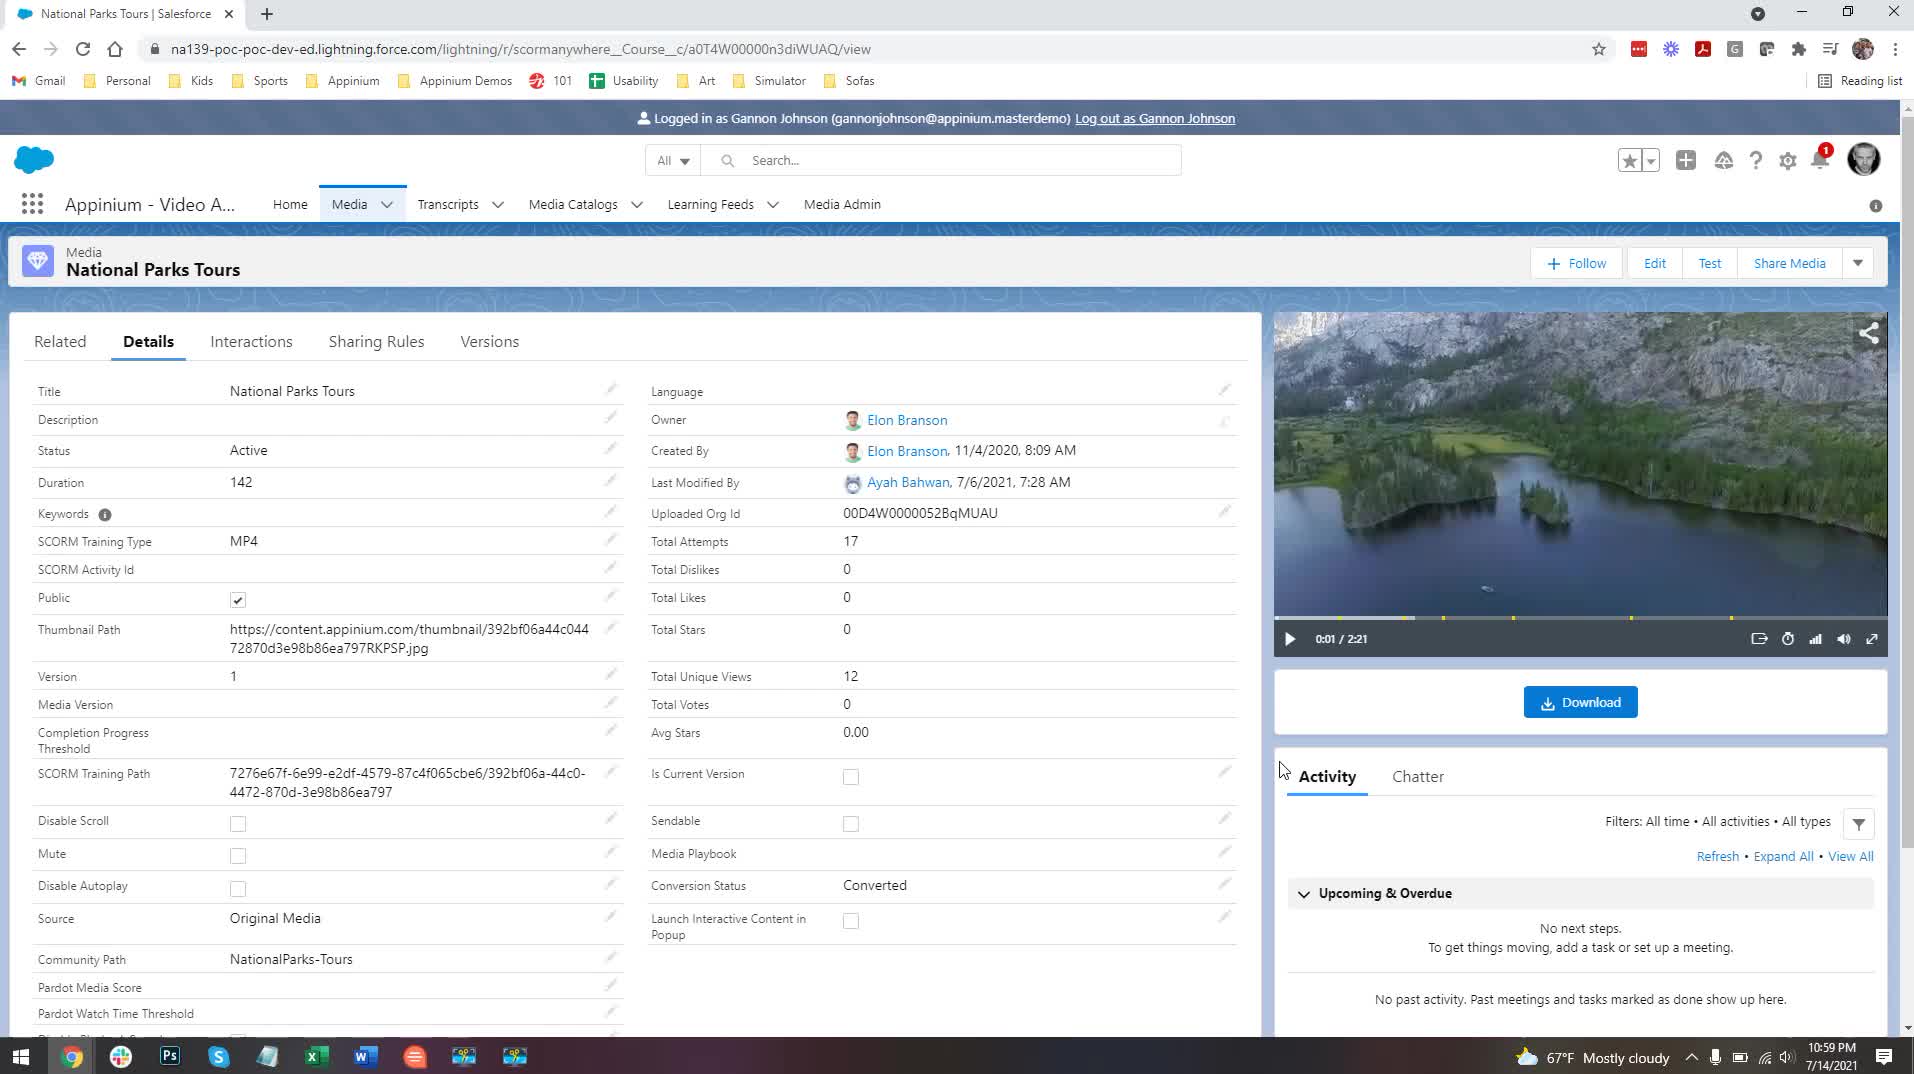Toggle the Mute checkbox
1914x1074 pixels.
click(238, 856)
